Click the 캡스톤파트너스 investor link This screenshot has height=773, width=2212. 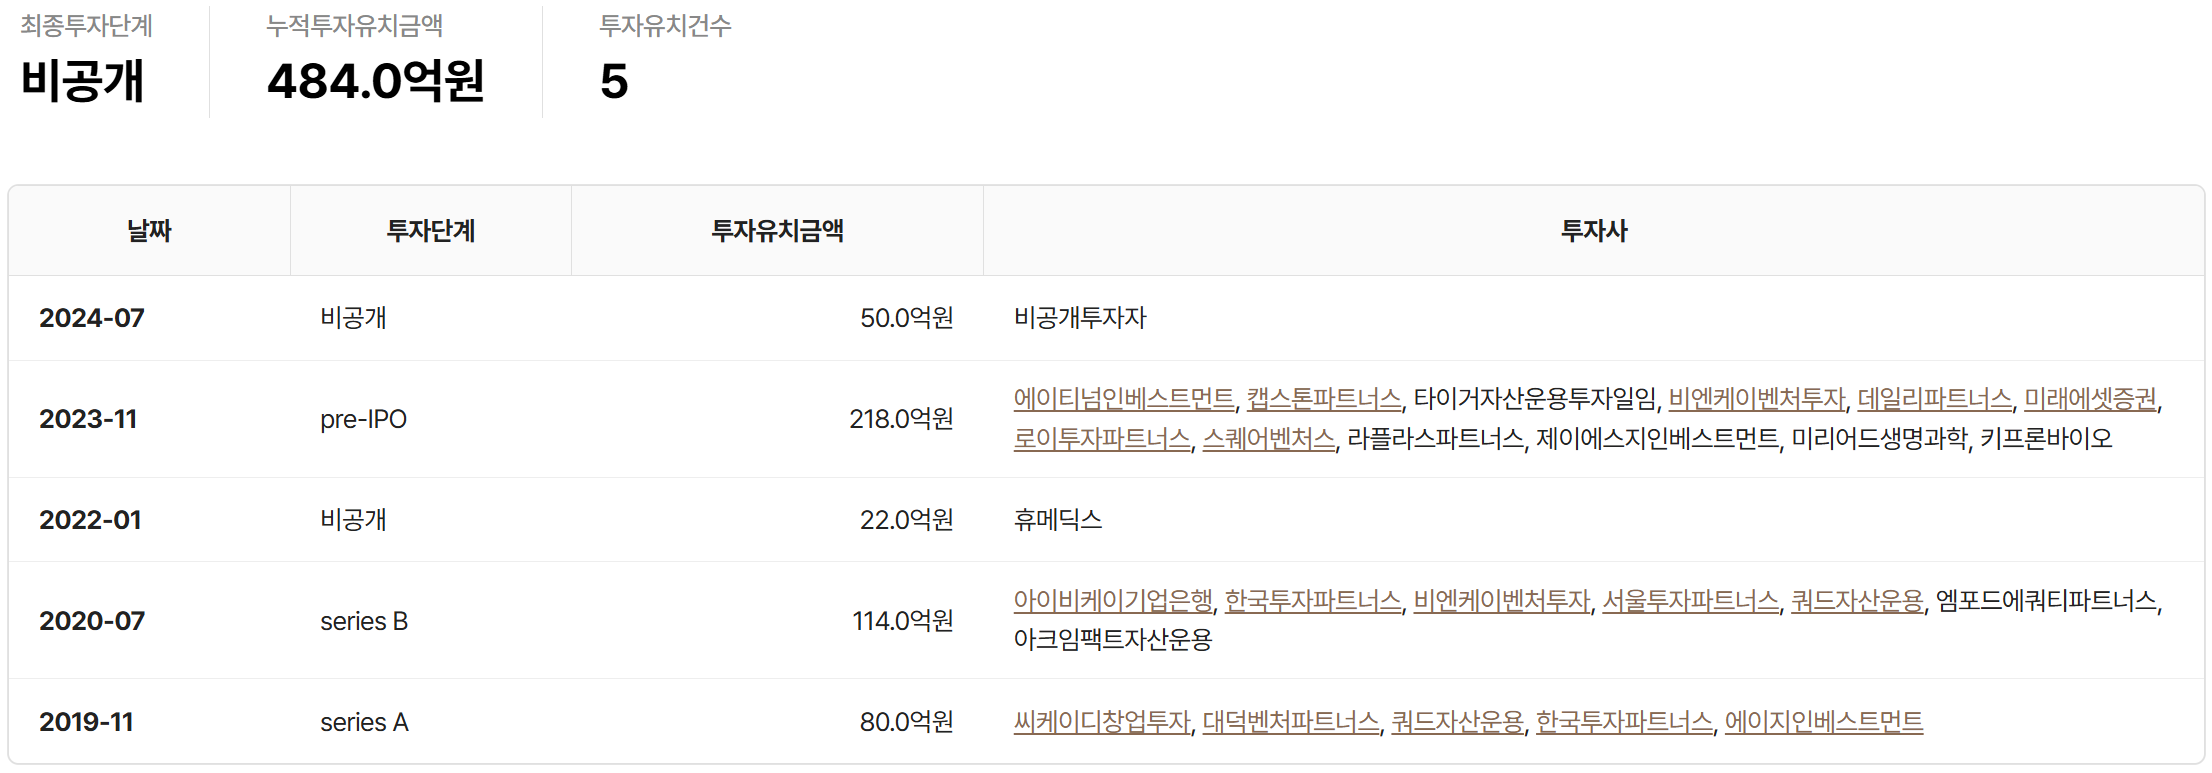(1324, 399)
